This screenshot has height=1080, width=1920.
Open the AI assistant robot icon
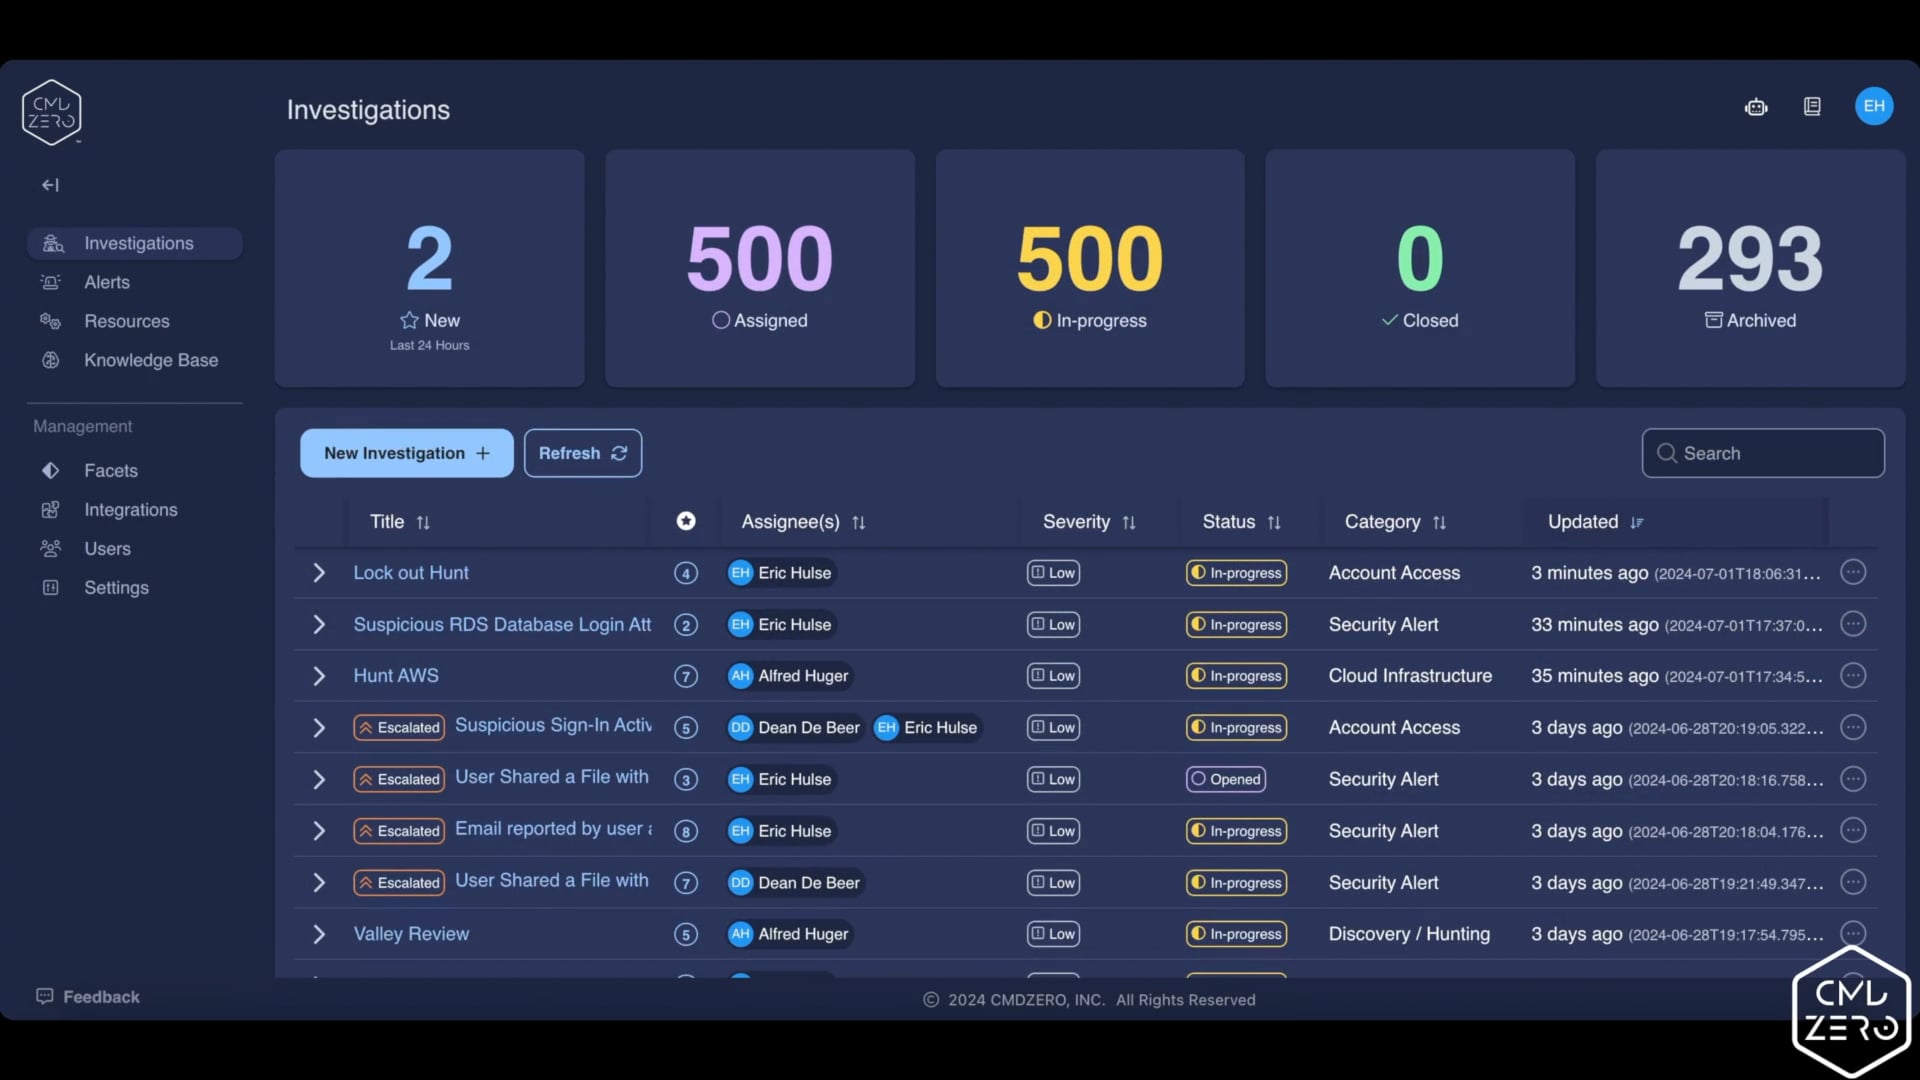click(x=1757, y=107)
